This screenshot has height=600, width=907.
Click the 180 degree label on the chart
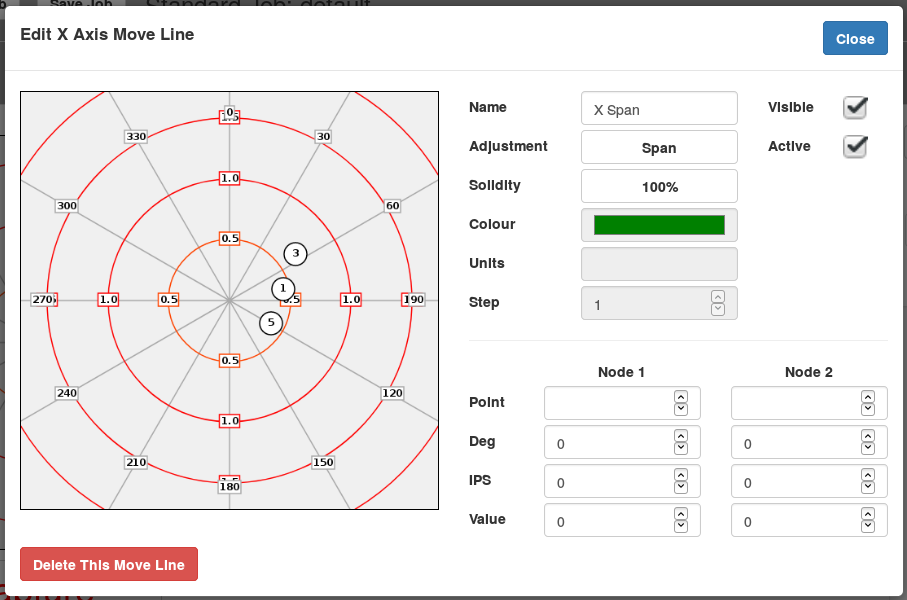point(228,487)
